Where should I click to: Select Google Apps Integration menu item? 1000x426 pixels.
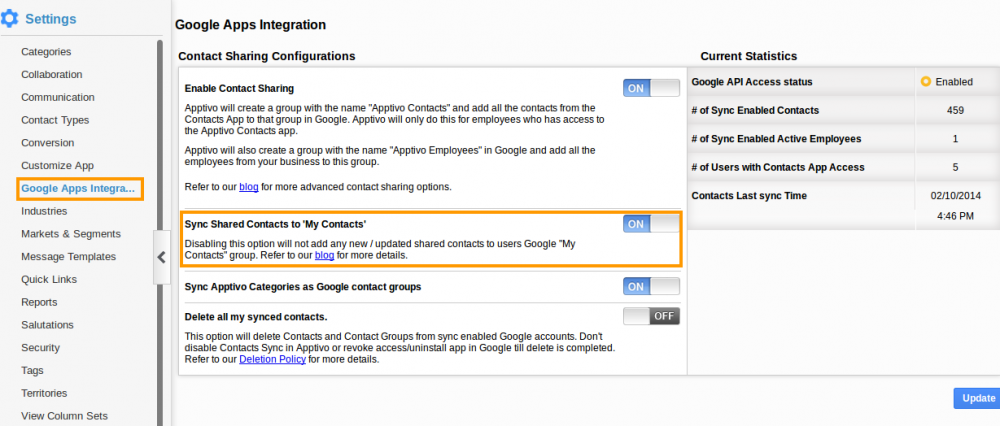point(80,189)
